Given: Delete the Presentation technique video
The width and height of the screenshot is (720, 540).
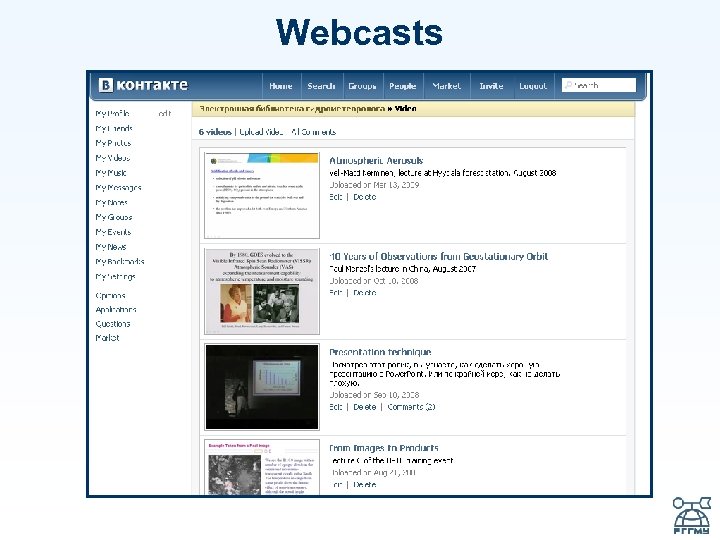Looking at the screenshot, I should point(365,407).
